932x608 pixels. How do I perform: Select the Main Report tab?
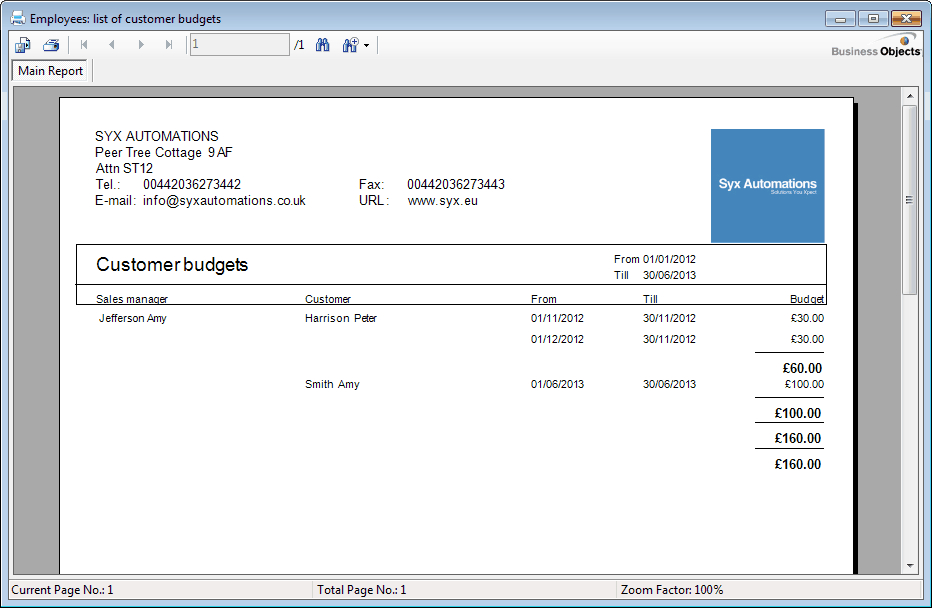click(x=51, y=71)
